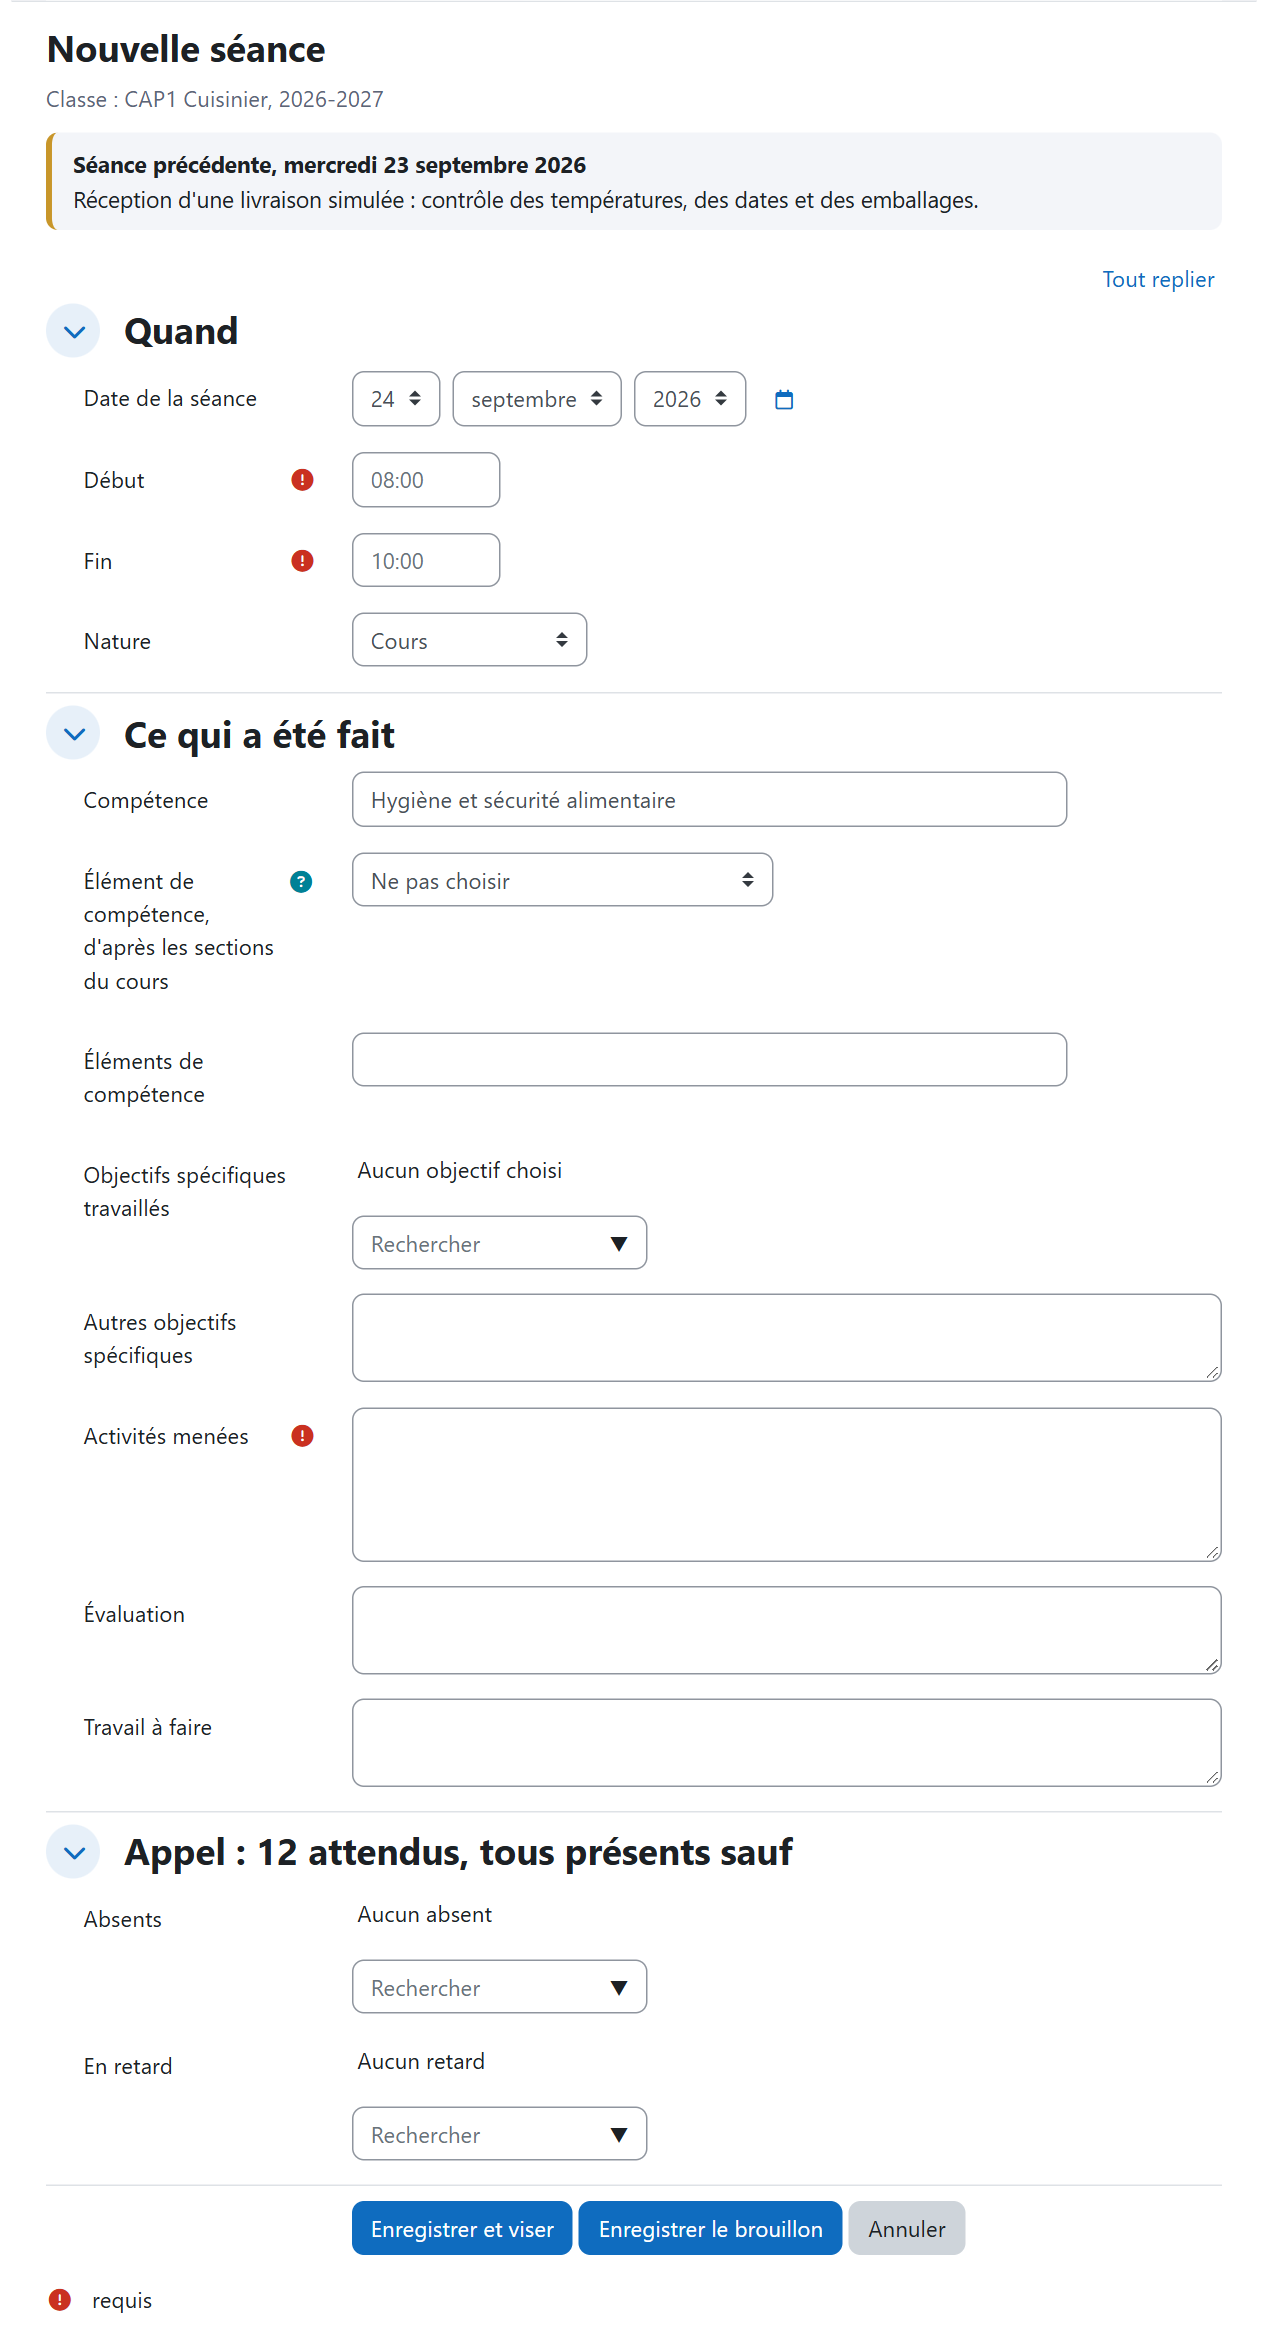1269x2339 pixels.
Task: Click the required icon beside Activités menées
Action: [302, 1436]
